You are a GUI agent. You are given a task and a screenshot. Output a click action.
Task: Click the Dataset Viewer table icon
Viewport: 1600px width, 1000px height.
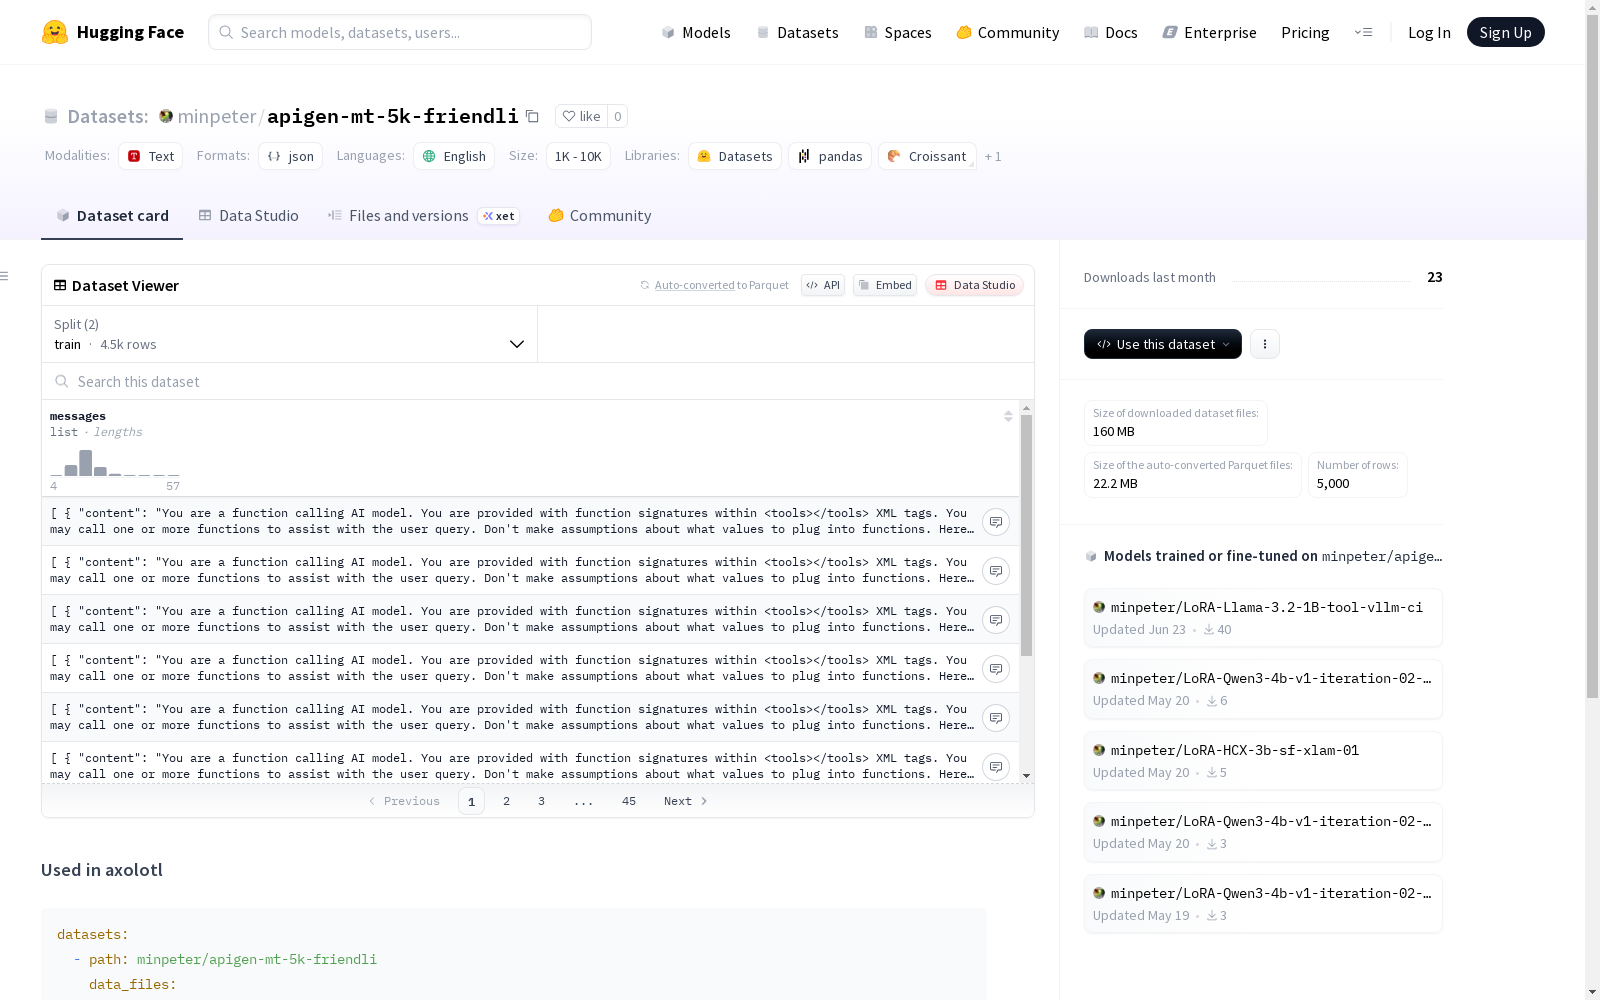(60, 285)
